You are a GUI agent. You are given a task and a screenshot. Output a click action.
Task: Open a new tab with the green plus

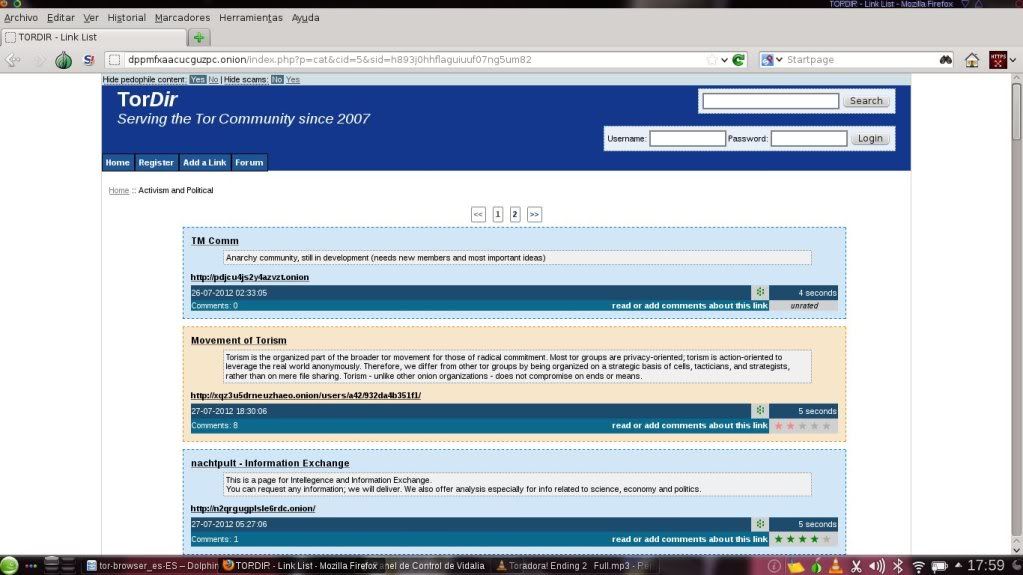coord(199,37)
